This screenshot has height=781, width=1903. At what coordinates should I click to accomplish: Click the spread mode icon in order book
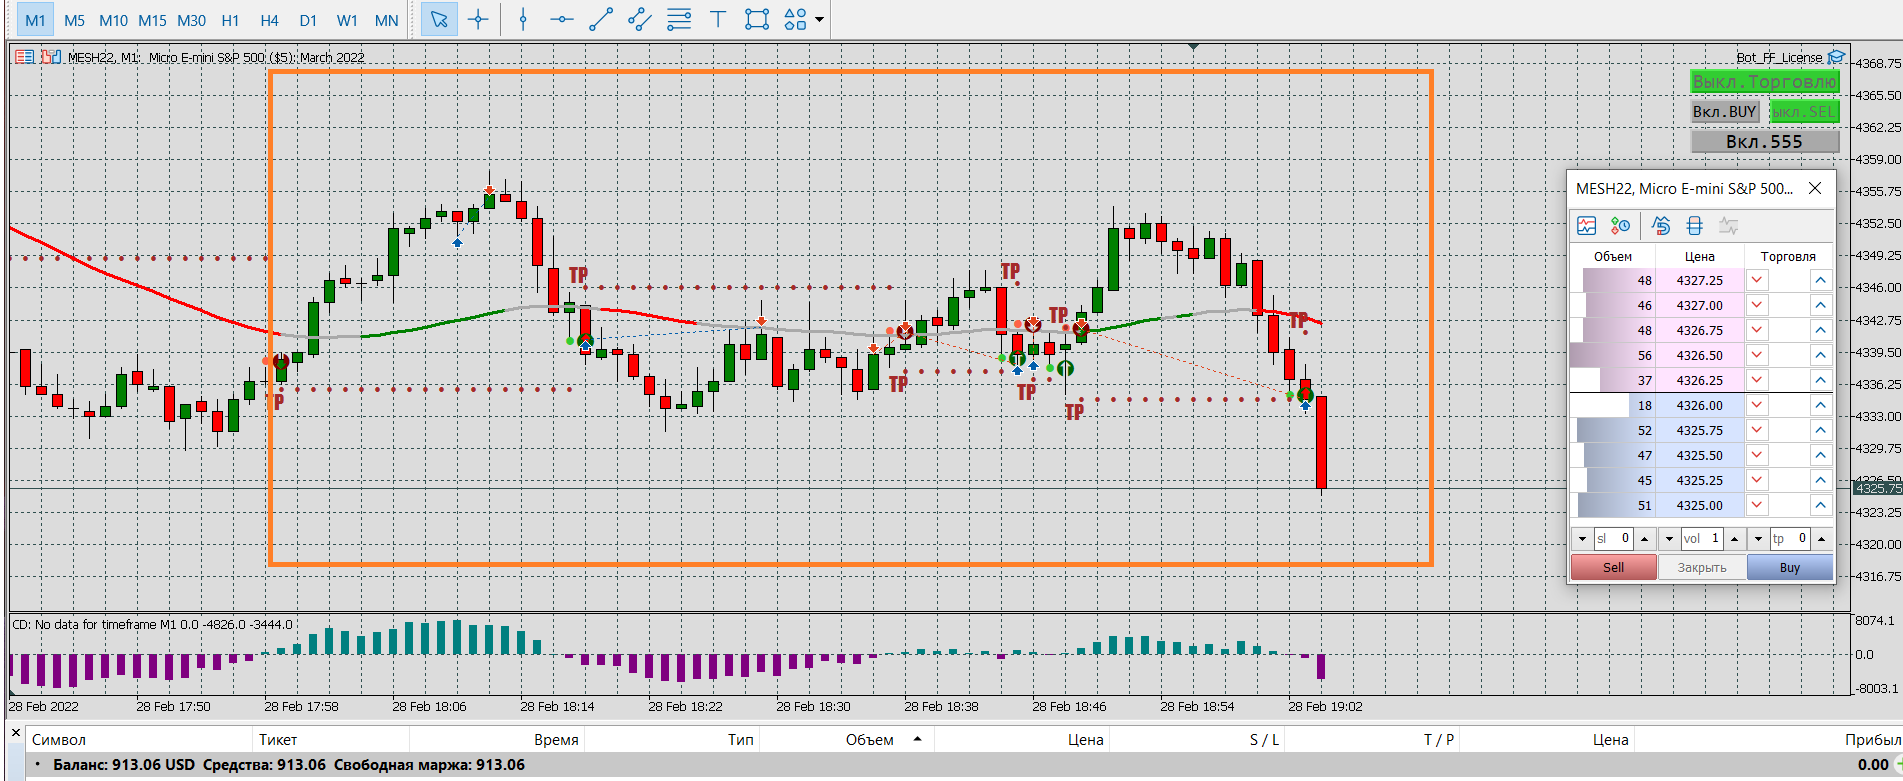point(1661,226)
